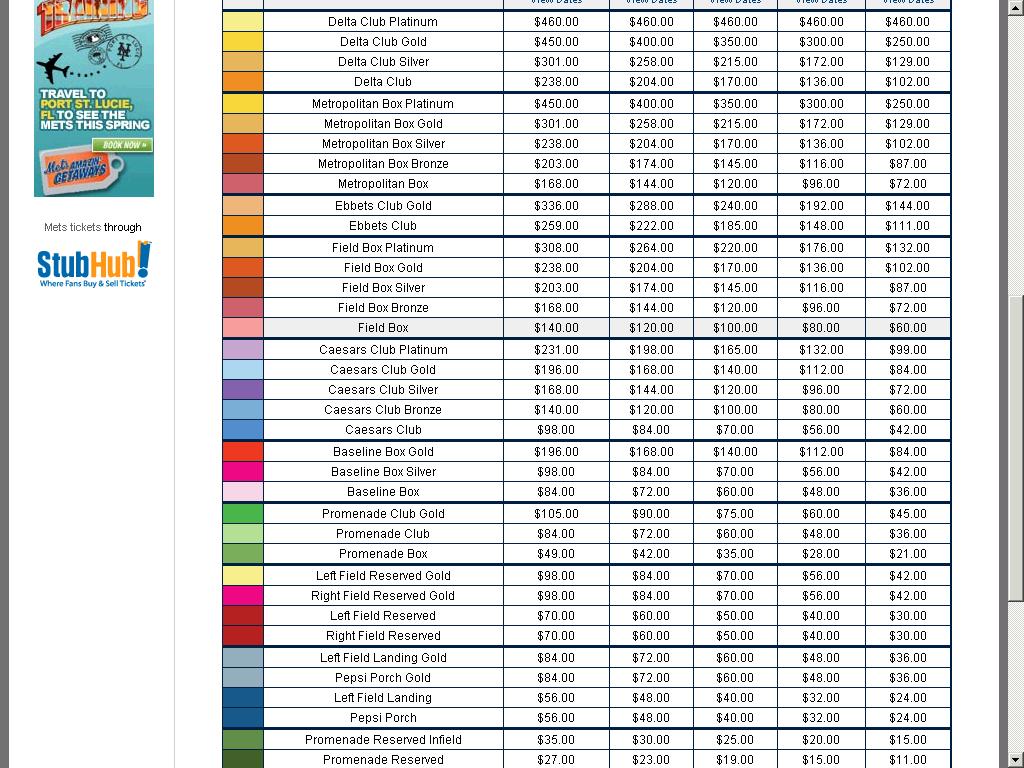Click the $336.00 price cell
1024x768 pixels.
click(x=556, y=206)
